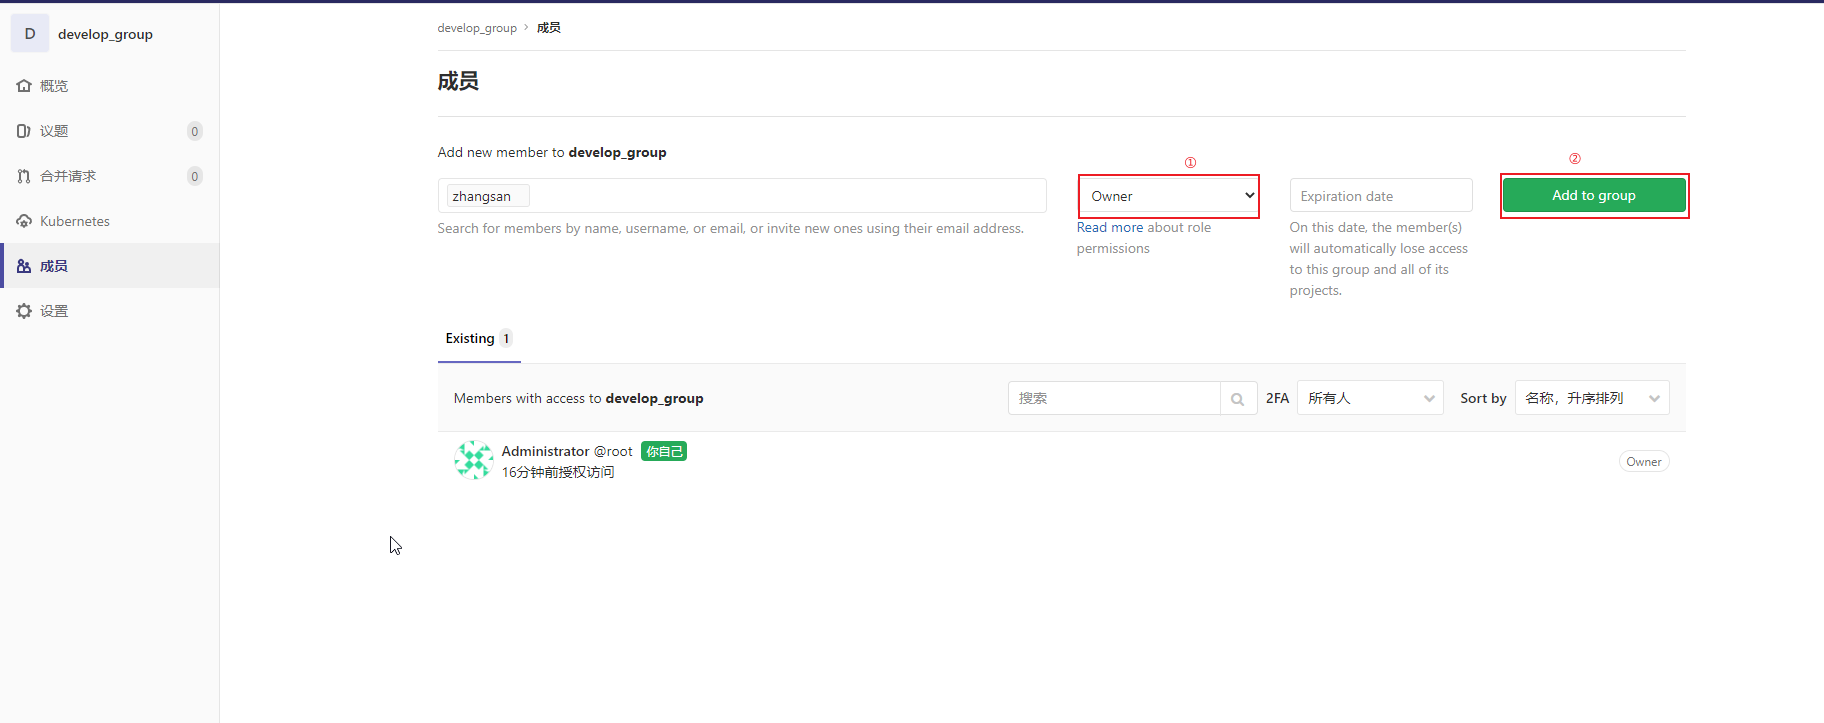1824x723 pixels.
Task: Open the Sort by 名称，升序排列 dropdown
Action: [x=1592, y=398]
